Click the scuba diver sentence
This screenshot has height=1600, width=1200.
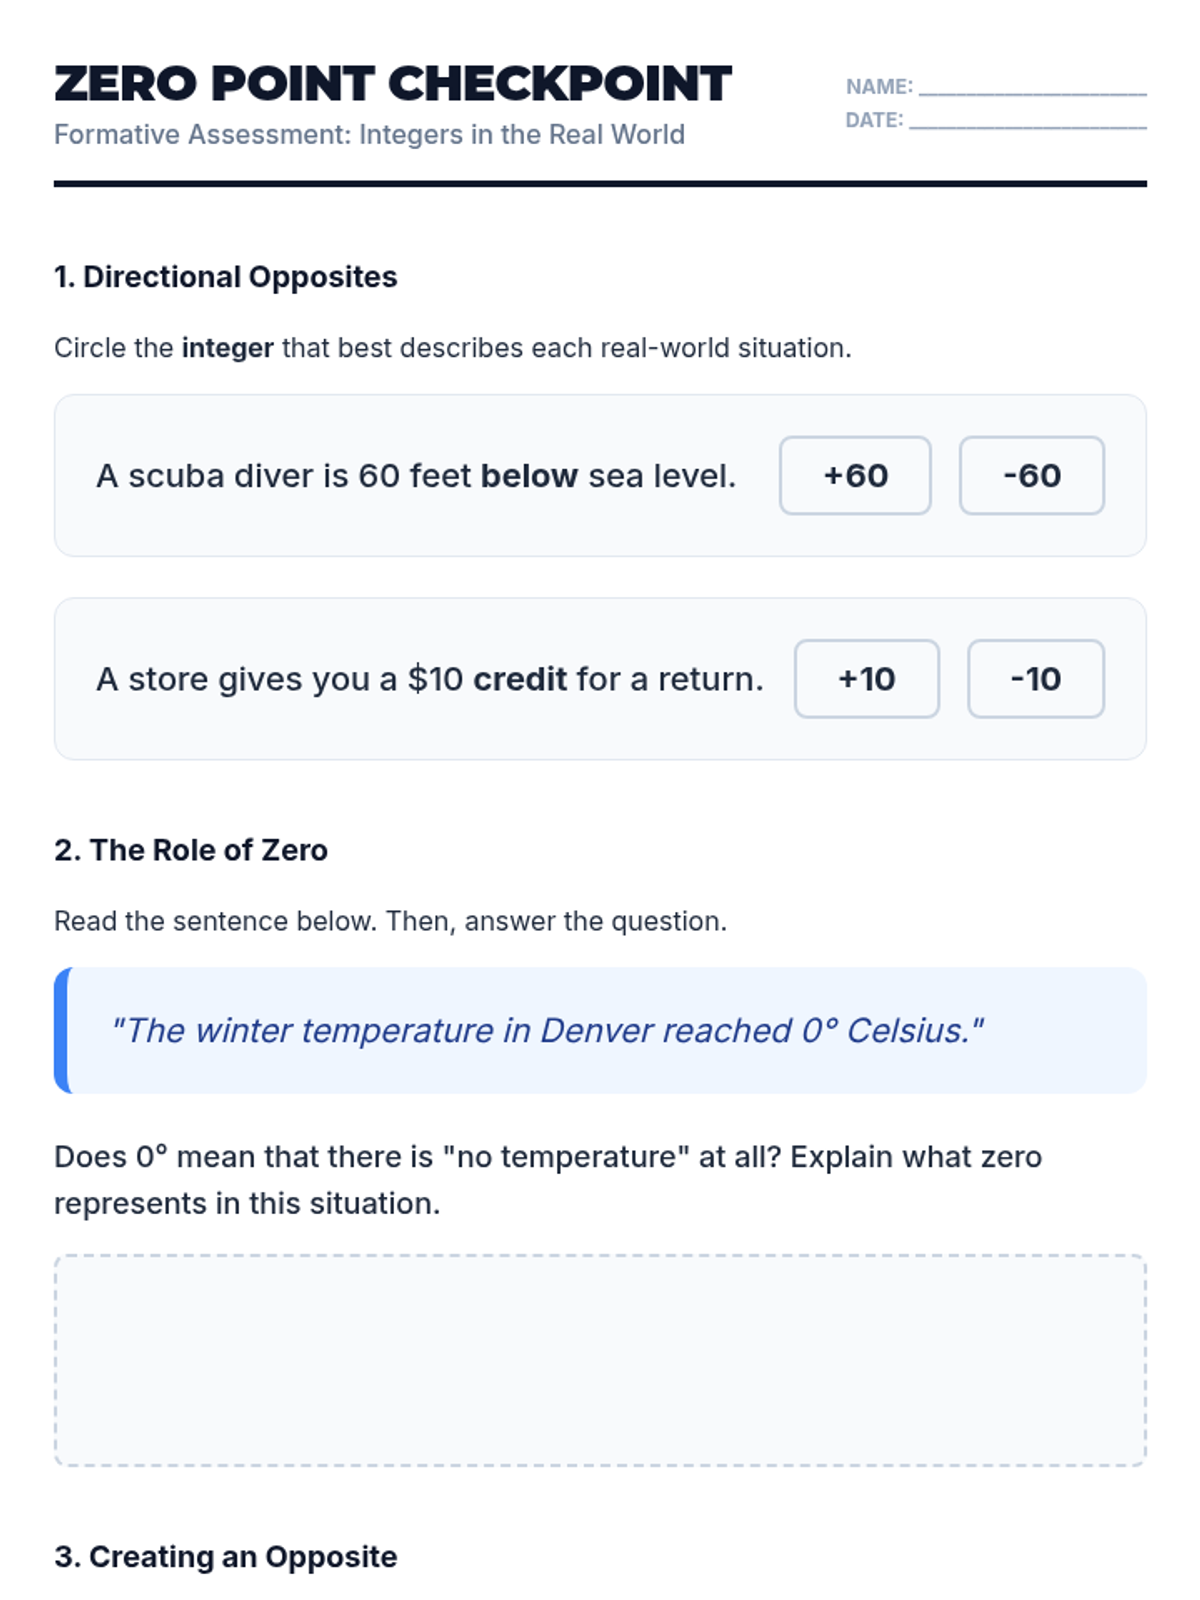[x=415, y=476]
